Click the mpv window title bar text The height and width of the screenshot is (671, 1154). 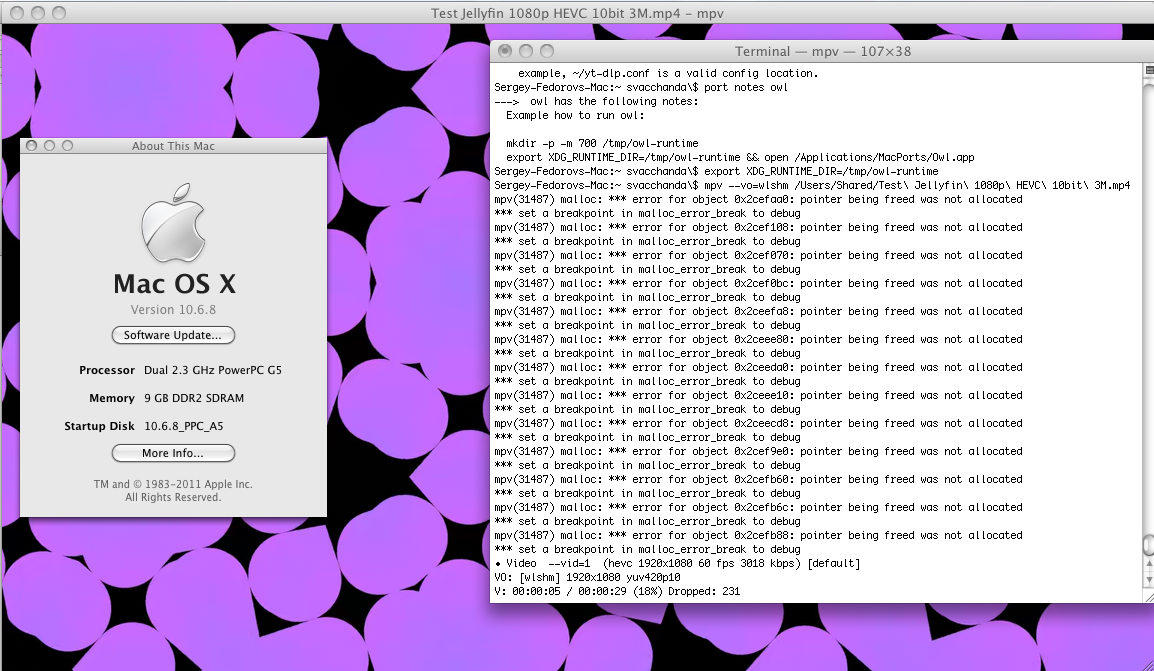click(577, 13)
